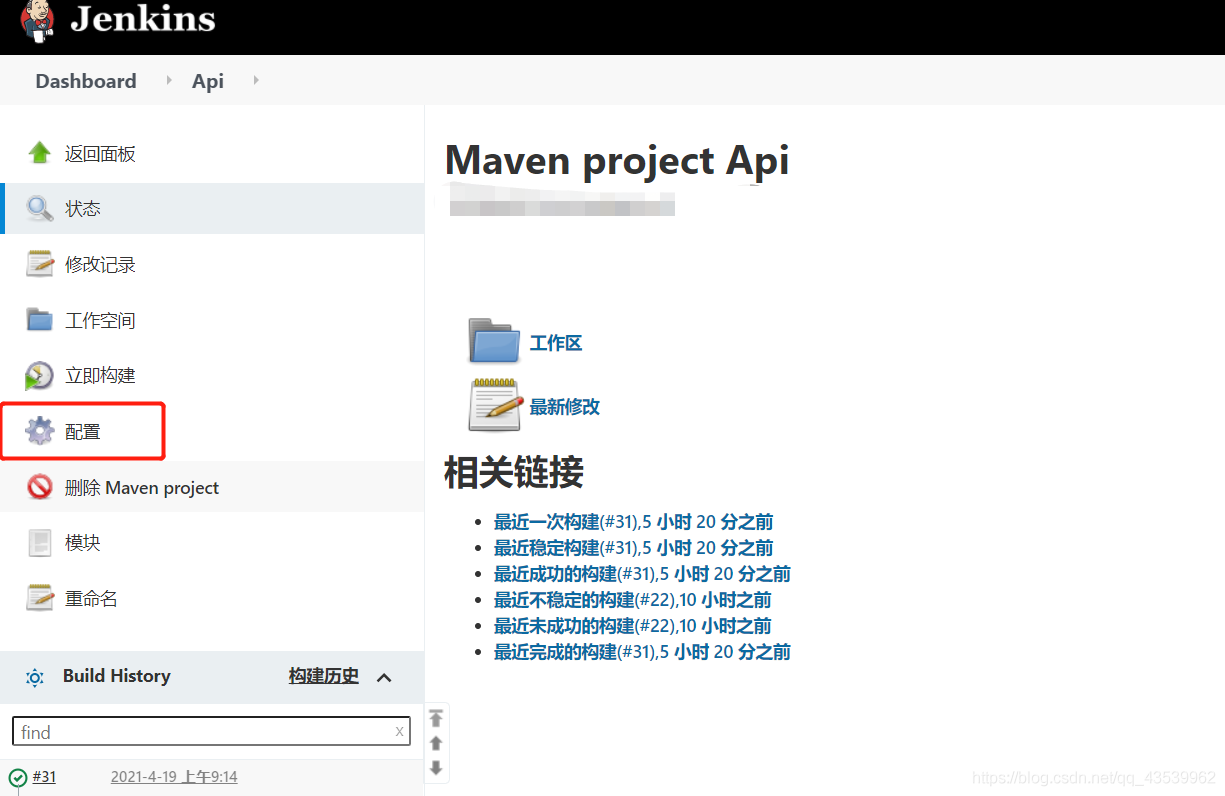Open the Dashboard breadcrumb dropdown arrow

pos(168,80)
